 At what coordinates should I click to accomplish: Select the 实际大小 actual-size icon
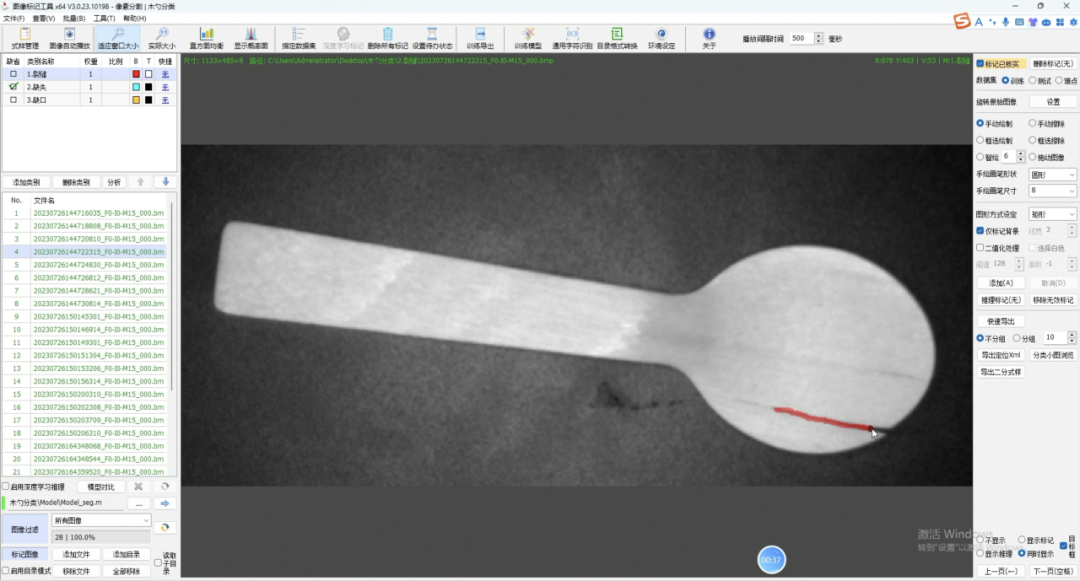coord(162,34)
